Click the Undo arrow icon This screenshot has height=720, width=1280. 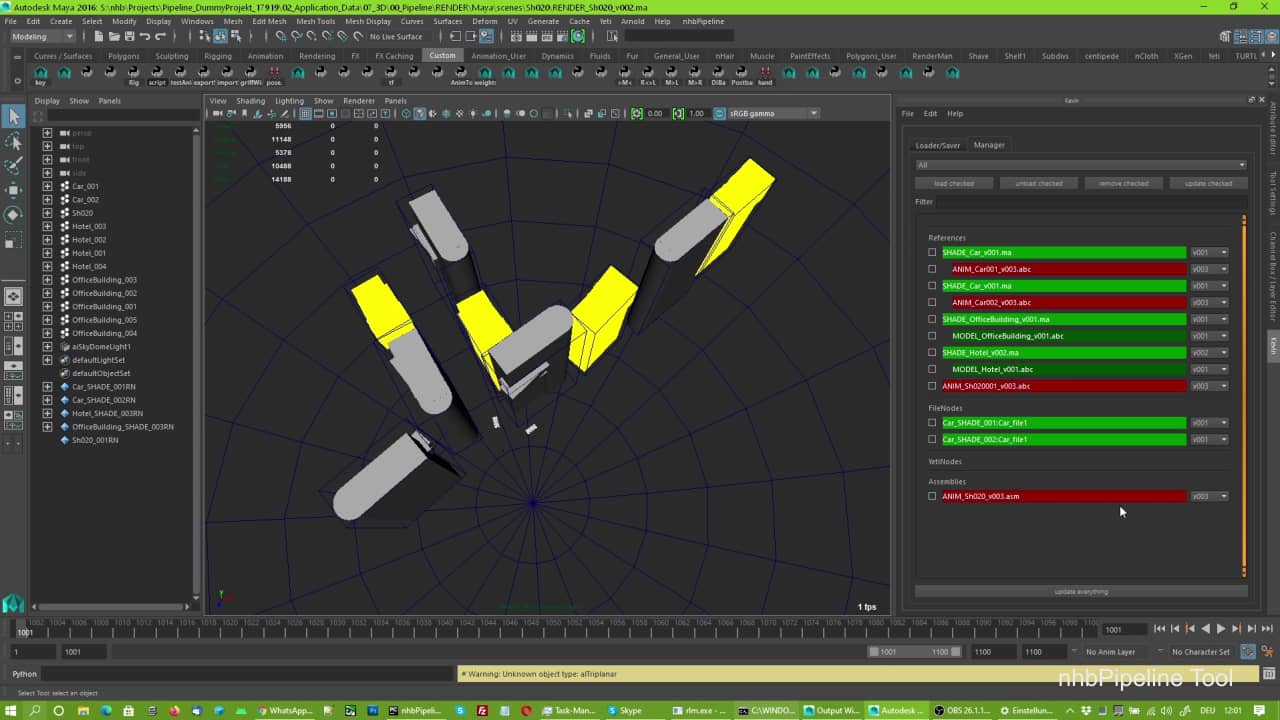click(x=144, y=36)
